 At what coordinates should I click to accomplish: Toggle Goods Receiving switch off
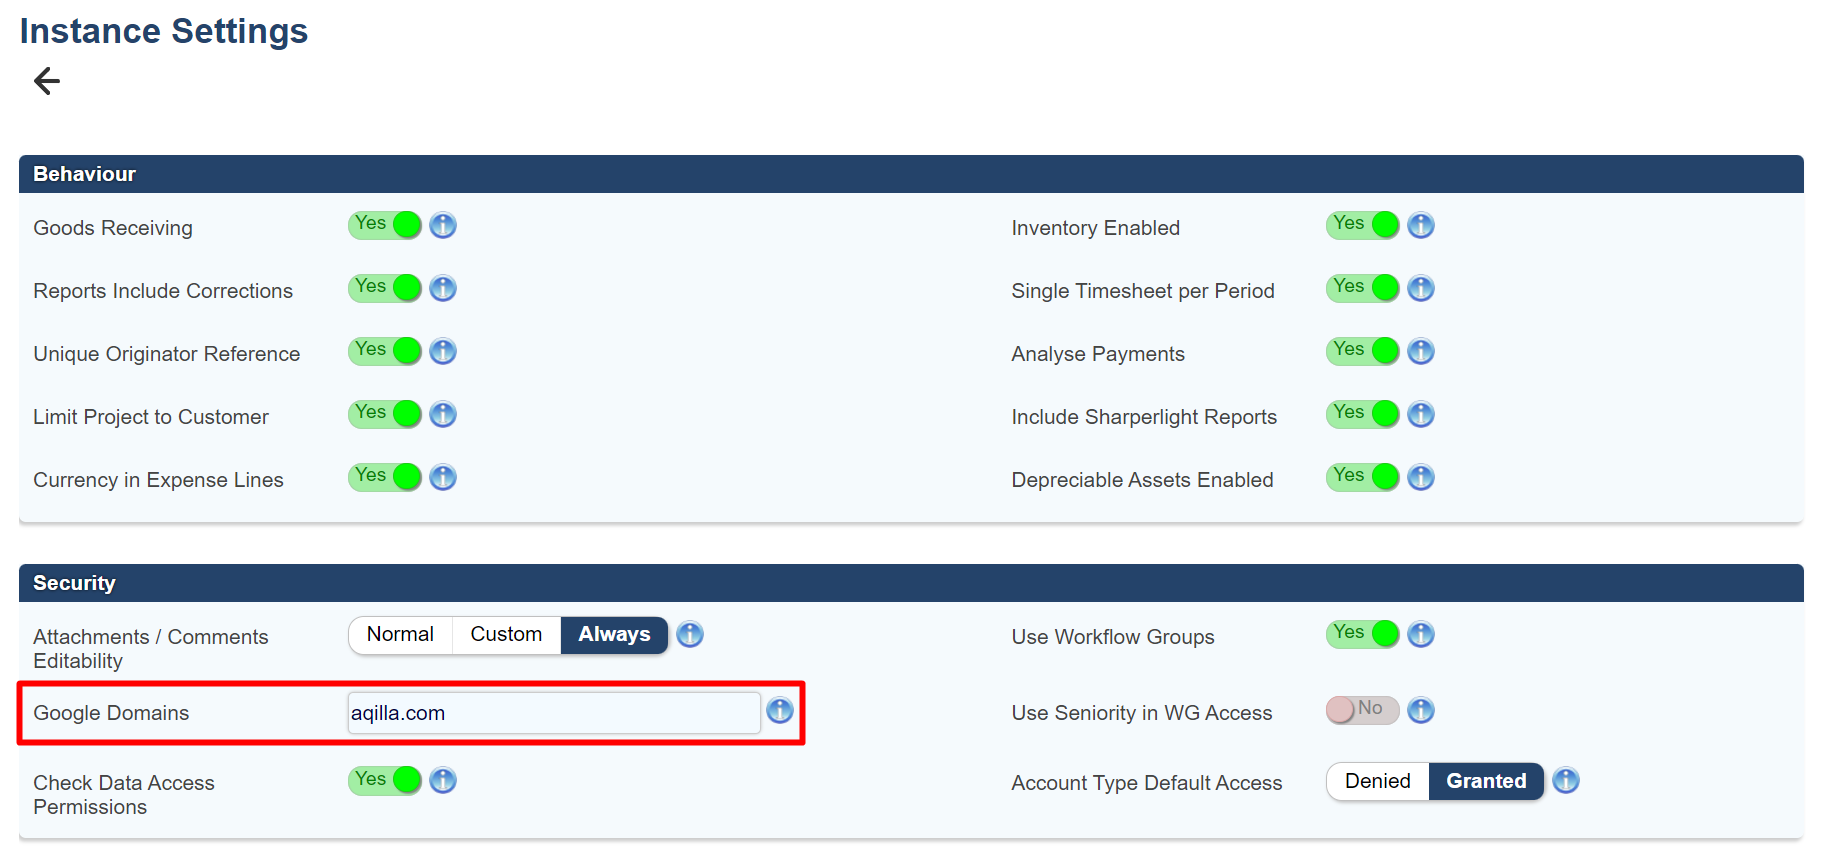coord(385,225)
